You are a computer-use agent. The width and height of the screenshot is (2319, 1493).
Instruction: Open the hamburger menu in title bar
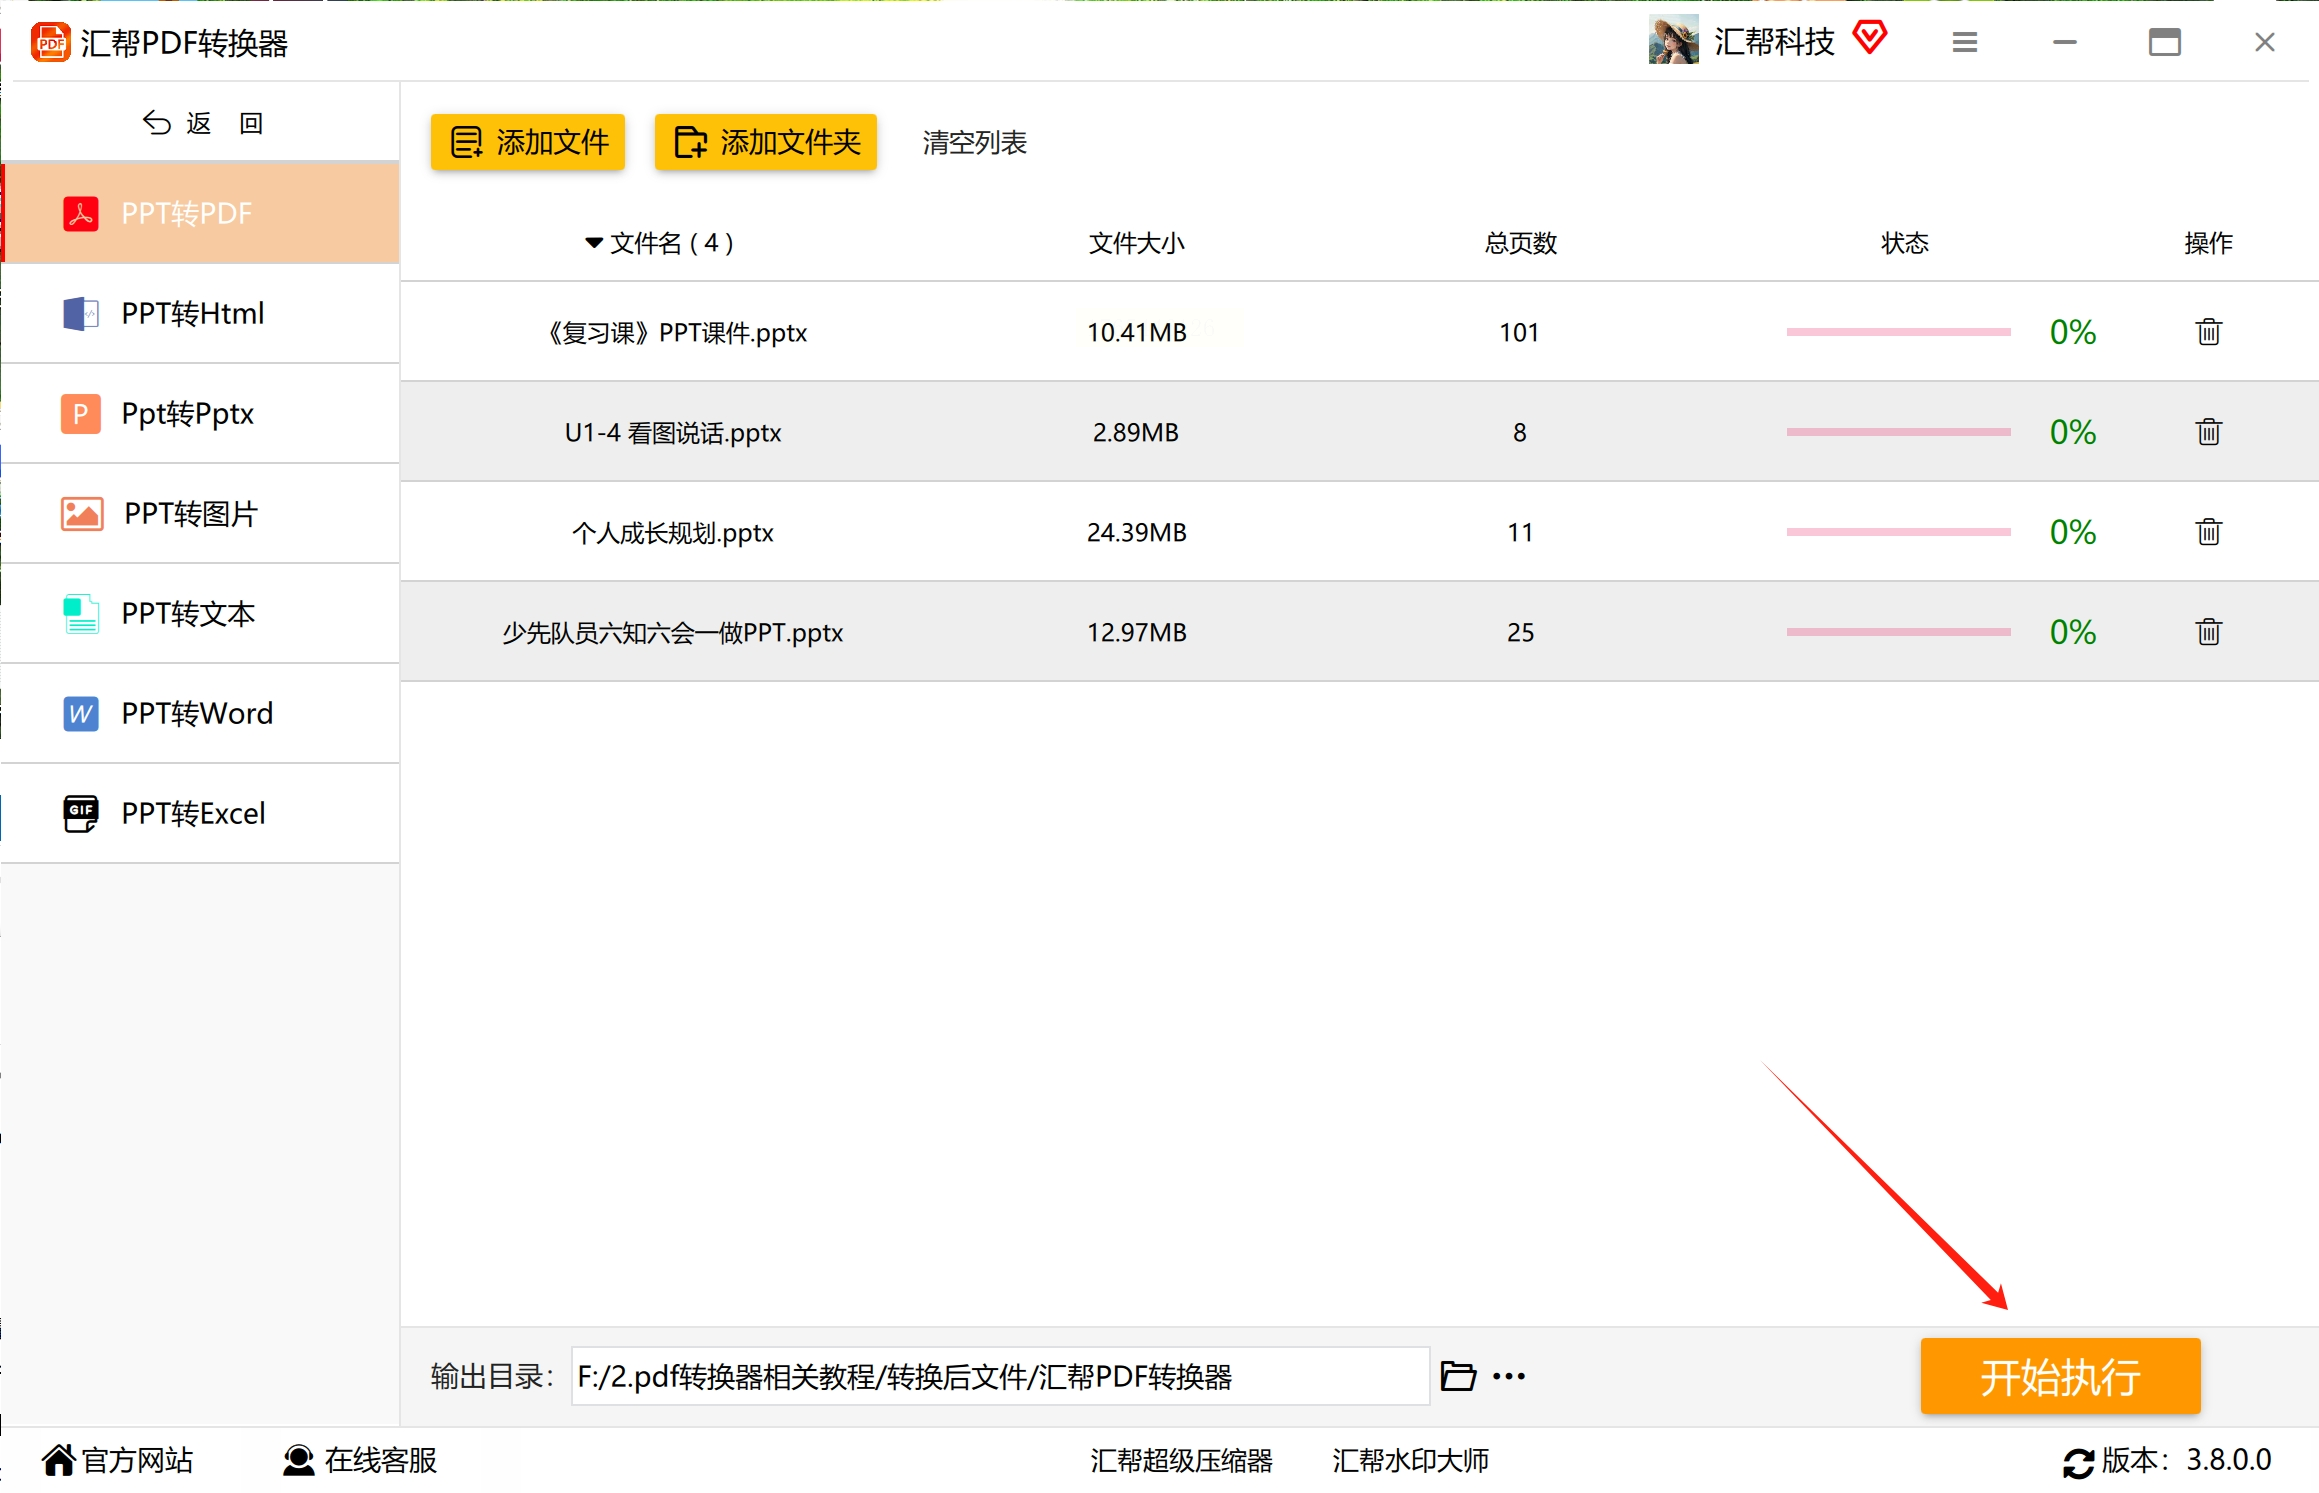click(1964, 42)
